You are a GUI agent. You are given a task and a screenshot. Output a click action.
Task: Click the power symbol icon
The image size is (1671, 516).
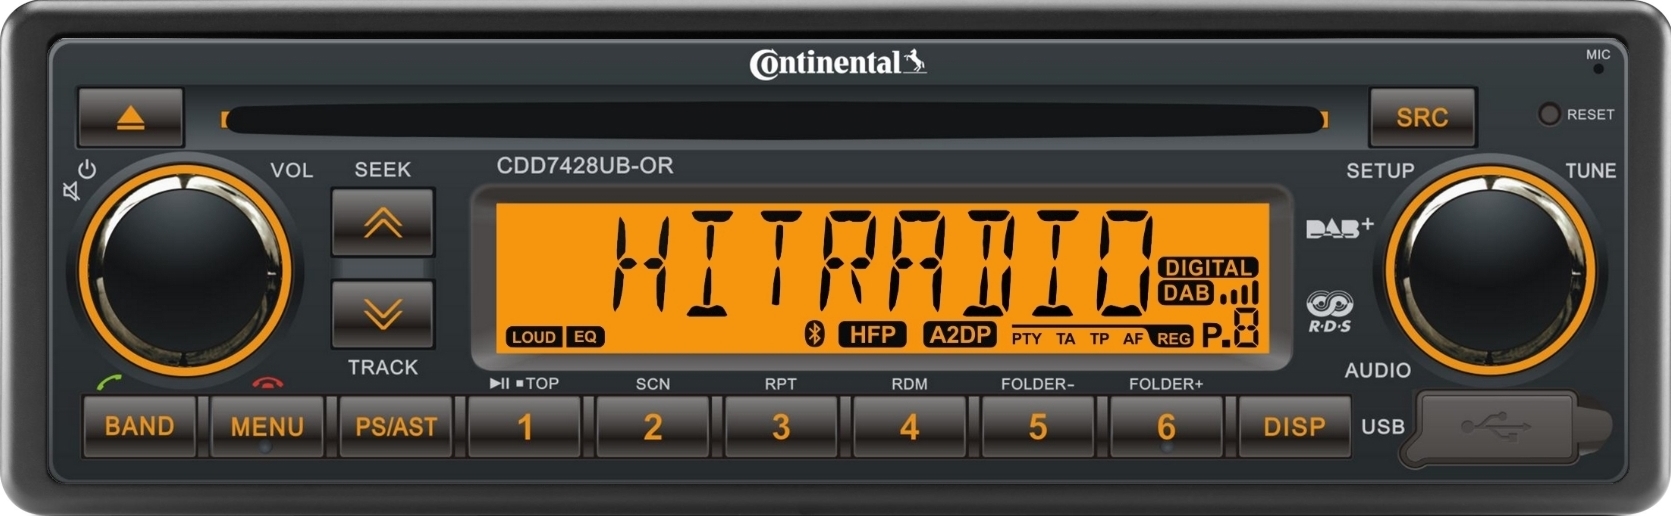(87, 169)
